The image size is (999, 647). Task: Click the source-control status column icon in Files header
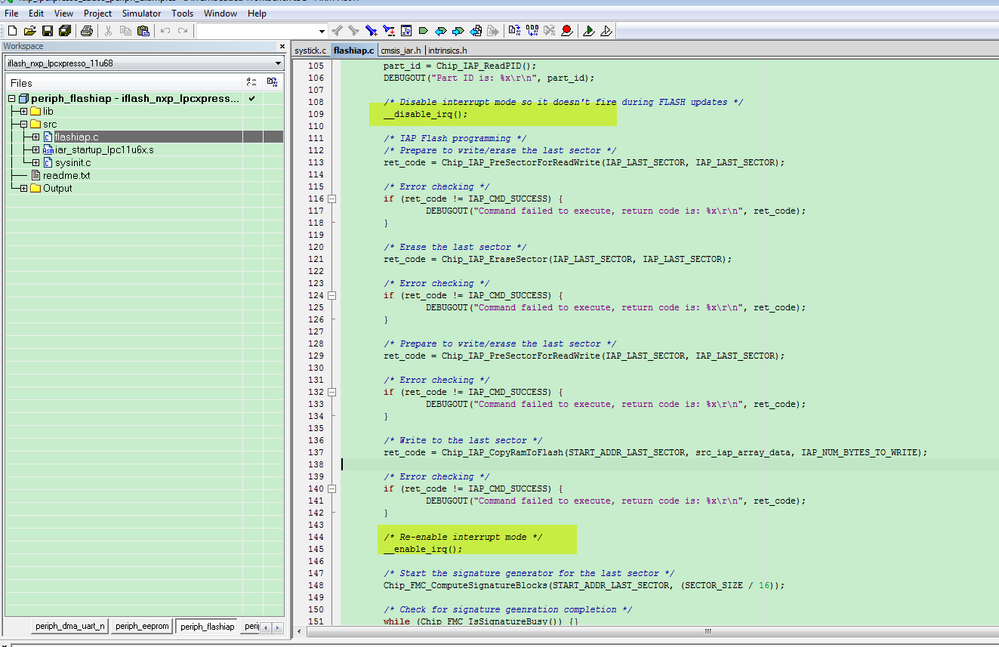tap(252, 82)
